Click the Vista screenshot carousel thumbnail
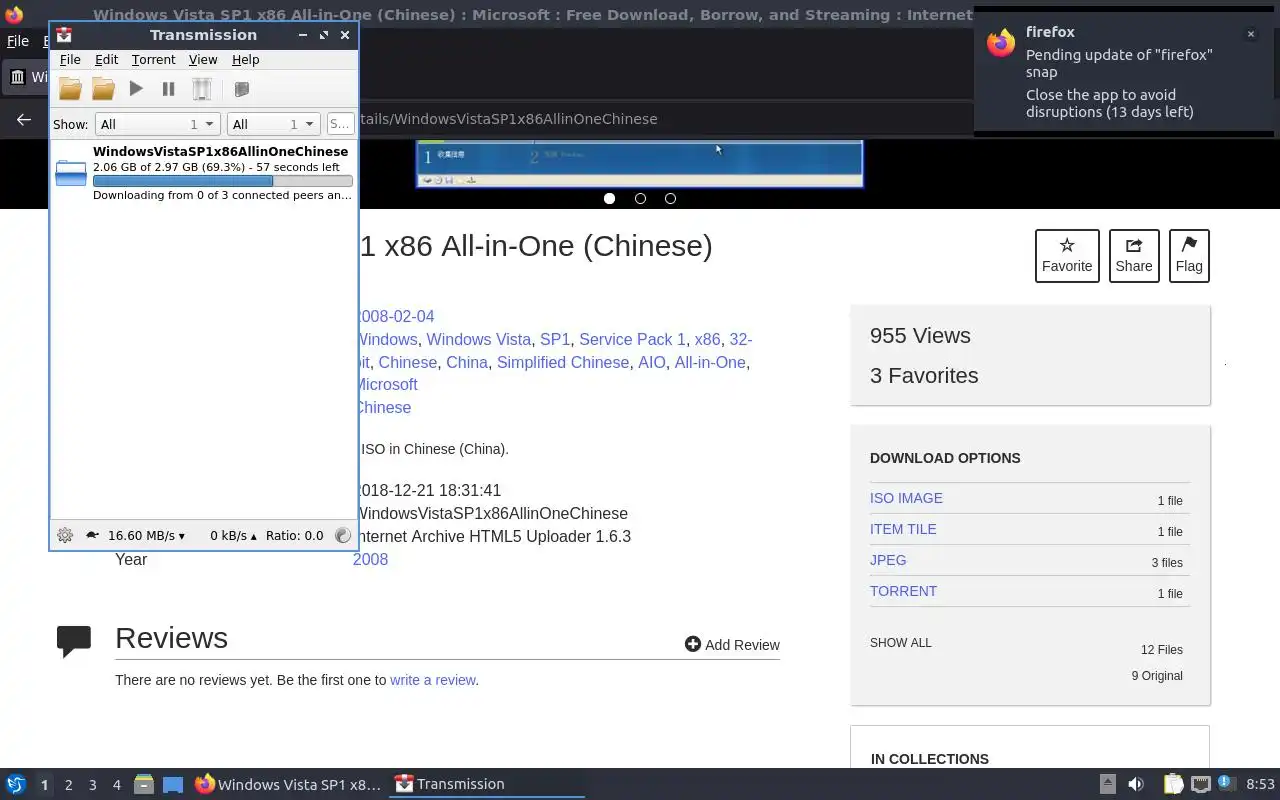Viewport: 1280px width, 800px height. pos(640,164)
